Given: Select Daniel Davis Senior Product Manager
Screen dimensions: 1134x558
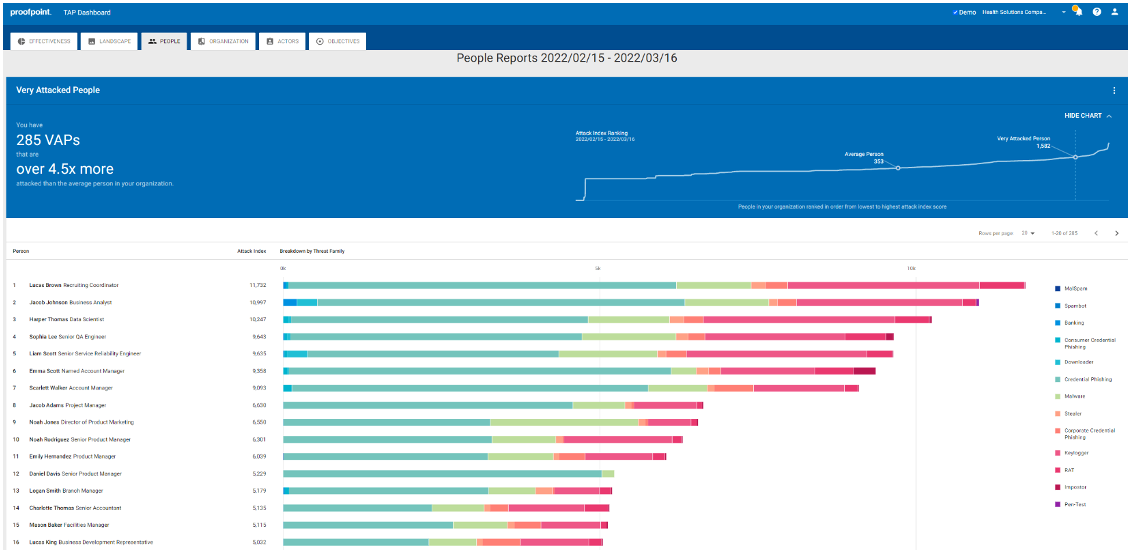Looking at the screenshot, I should 75,473.
